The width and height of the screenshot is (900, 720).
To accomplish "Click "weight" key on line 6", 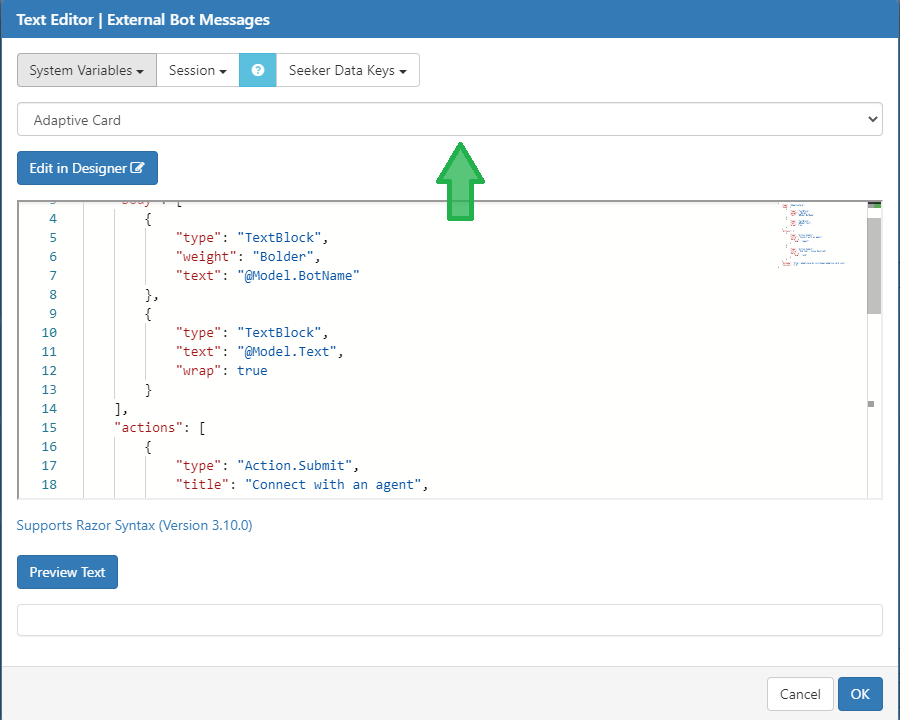I will (x=206, y=257).
